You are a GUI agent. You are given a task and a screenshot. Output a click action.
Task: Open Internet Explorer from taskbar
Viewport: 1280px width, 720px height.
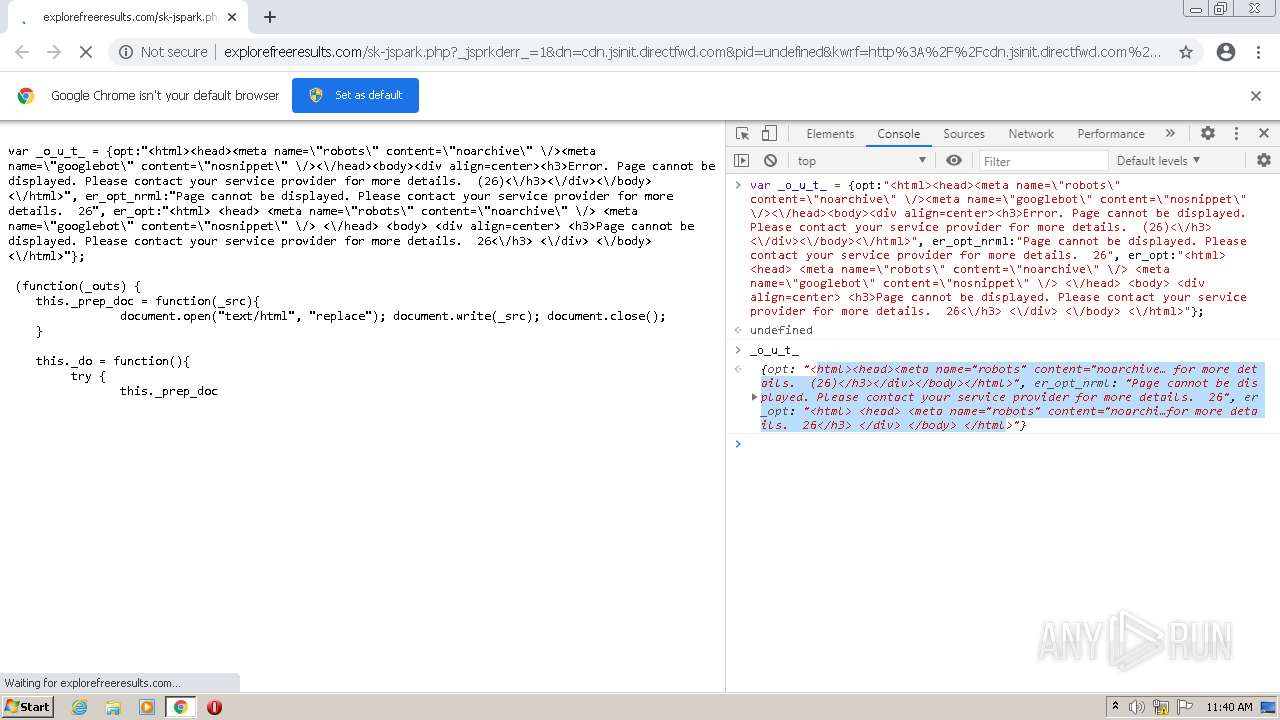(80, 707)
